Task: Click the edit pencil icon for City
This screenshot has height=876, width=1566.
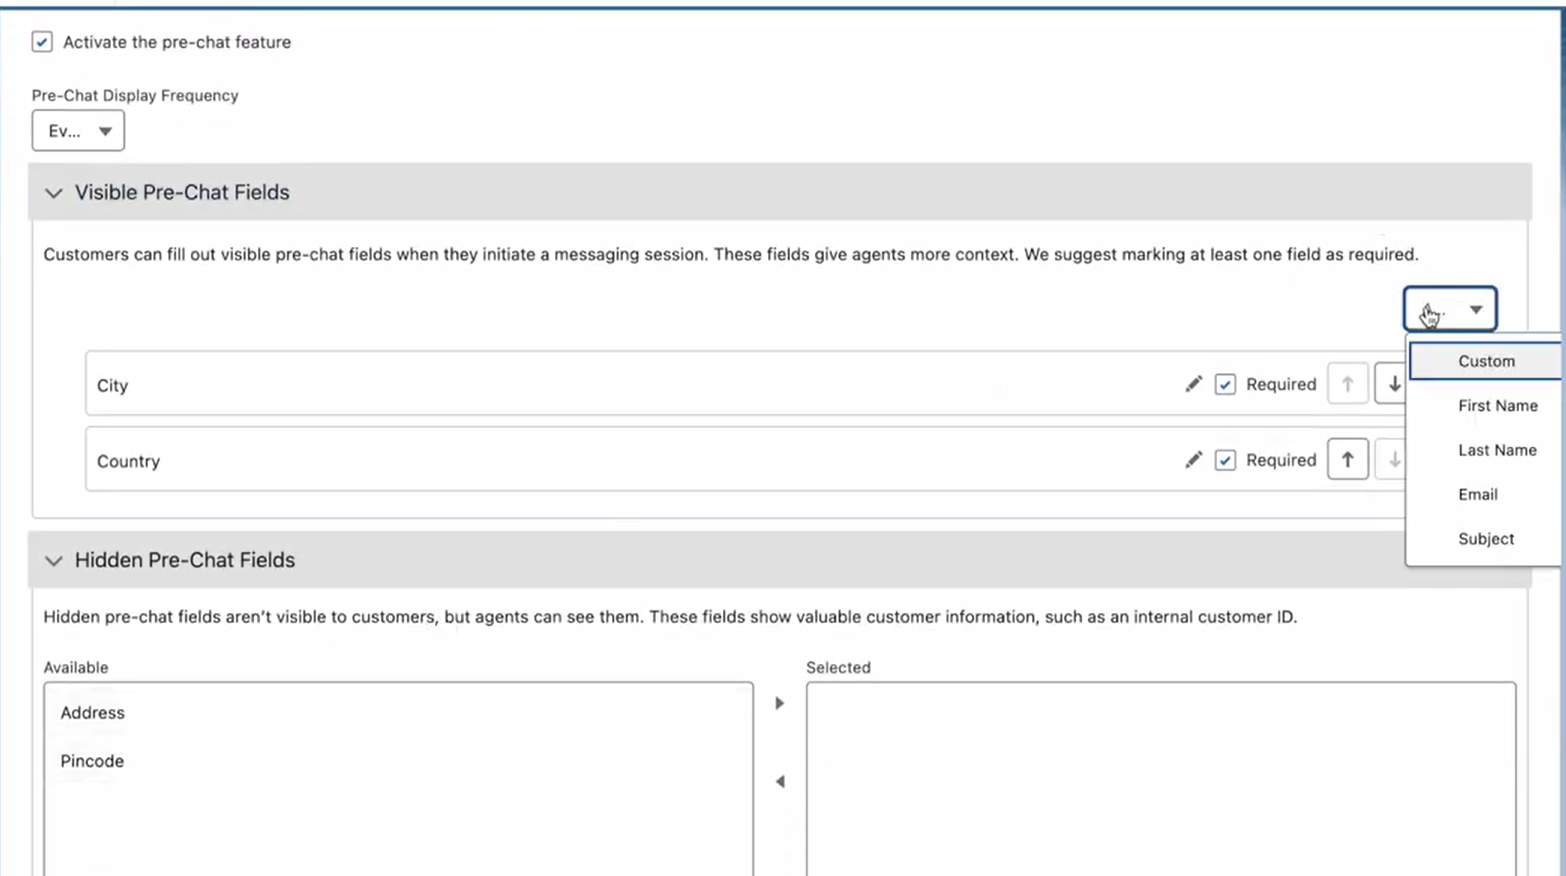Action: [1193, 384]
